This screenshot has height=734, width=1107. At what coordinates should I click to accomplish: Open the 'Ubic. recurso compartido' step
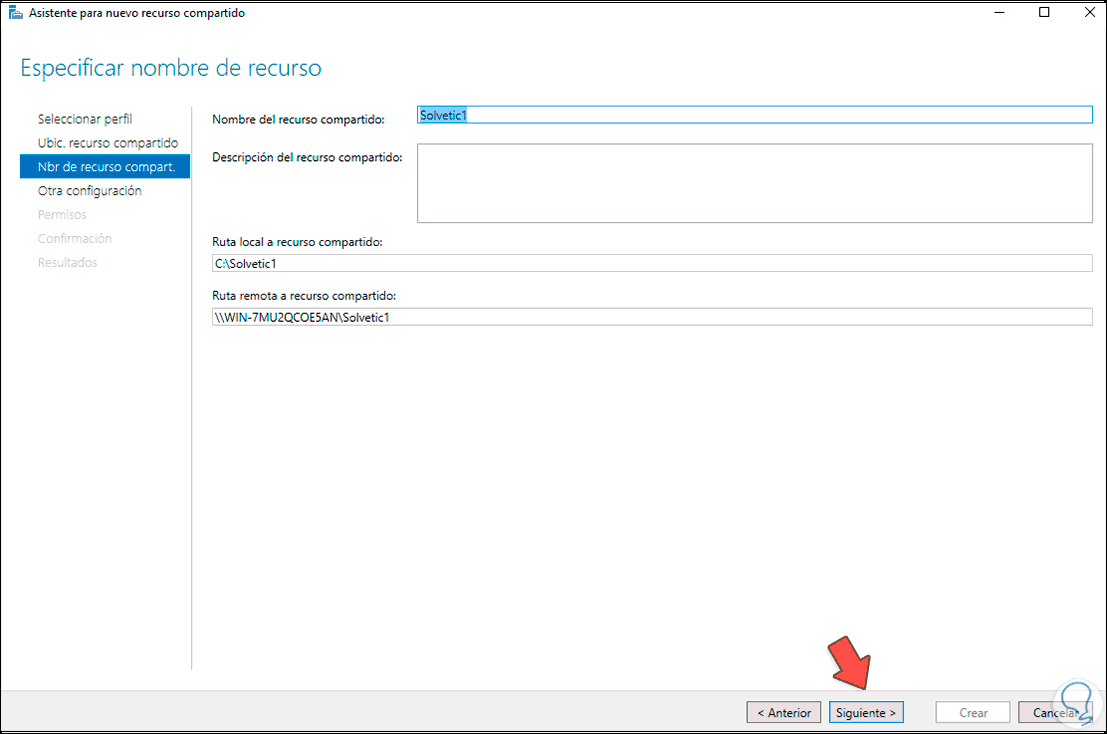[x=107, y=142]
